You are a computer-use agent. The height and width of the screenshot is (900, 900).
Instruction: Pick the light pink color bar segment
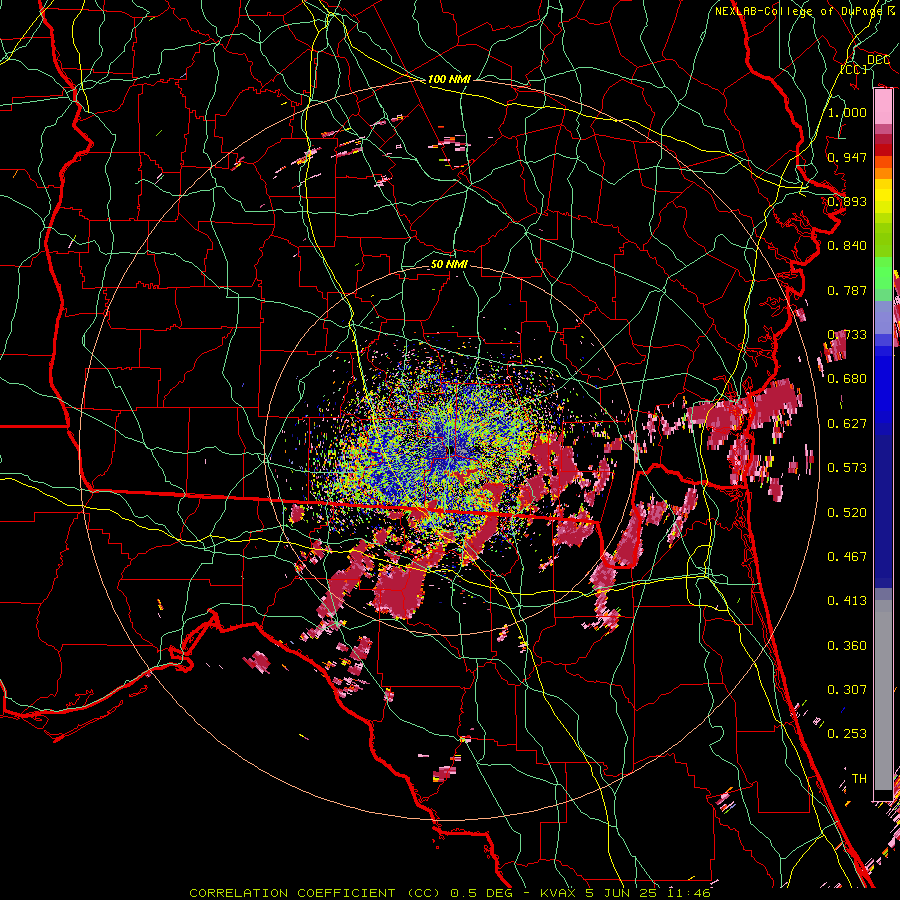[883, 107]
